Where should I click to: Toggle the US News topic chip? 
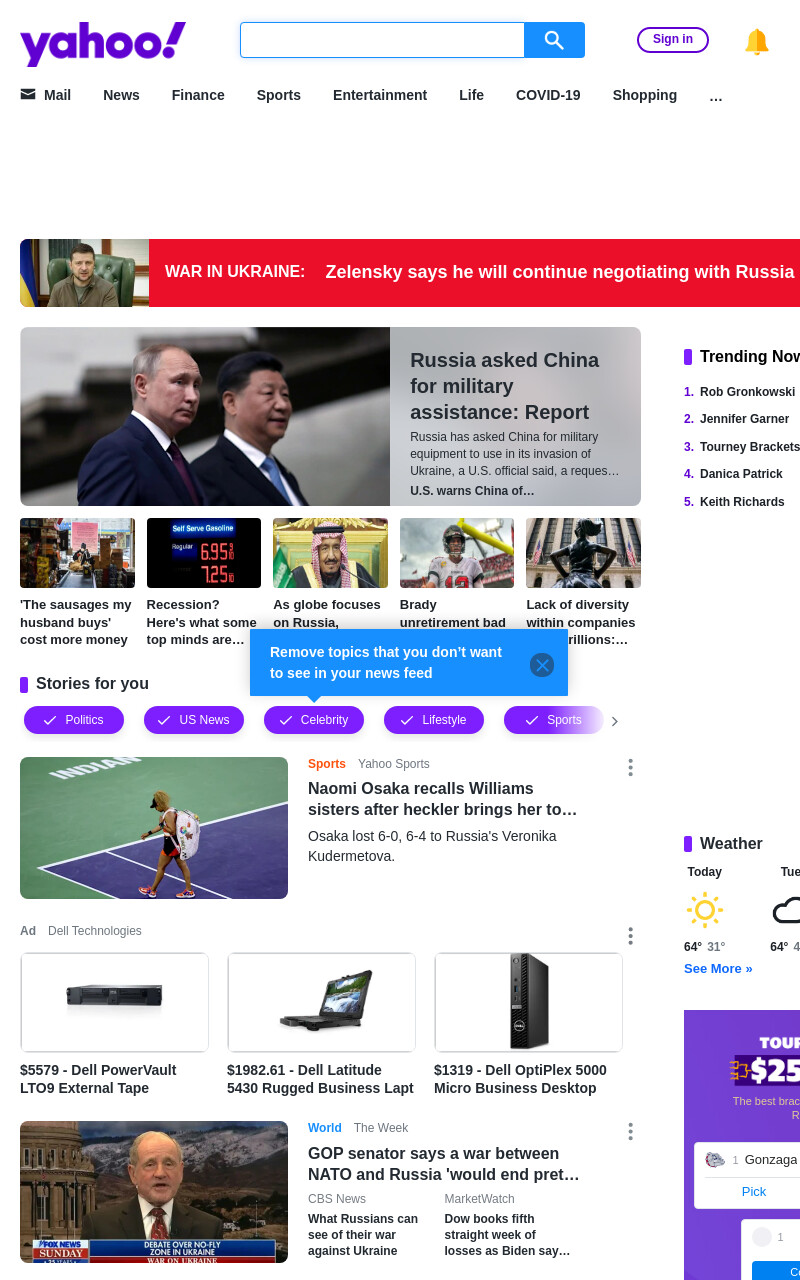click(194, 720)
